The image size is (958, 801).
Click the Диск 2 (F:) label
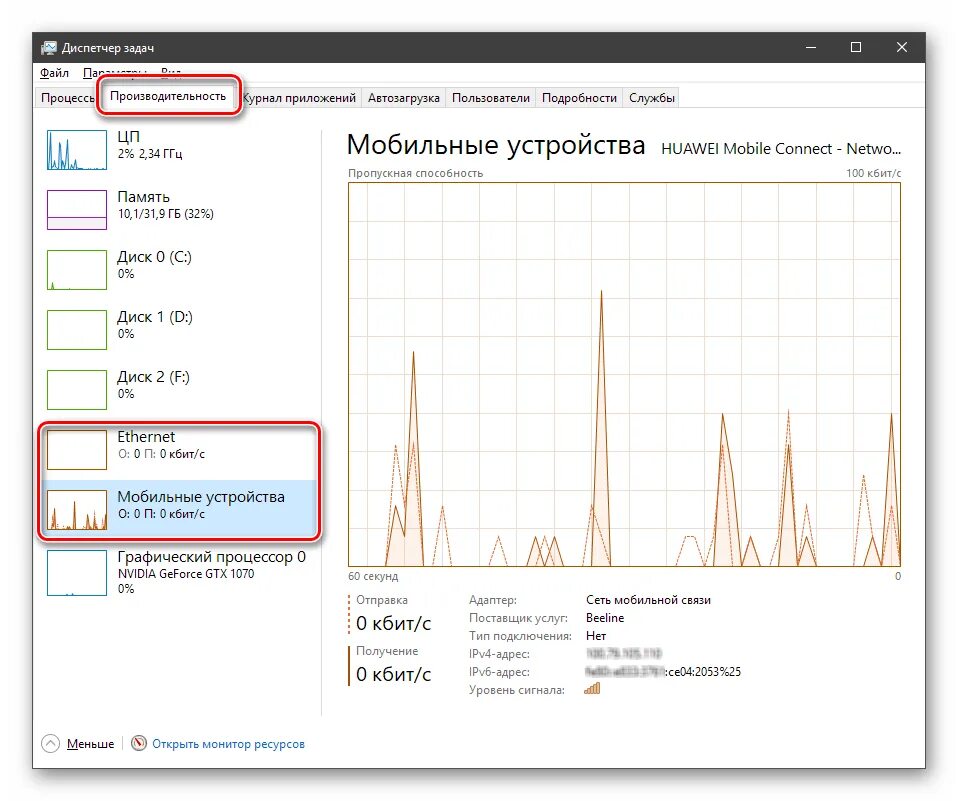[153, 376]
